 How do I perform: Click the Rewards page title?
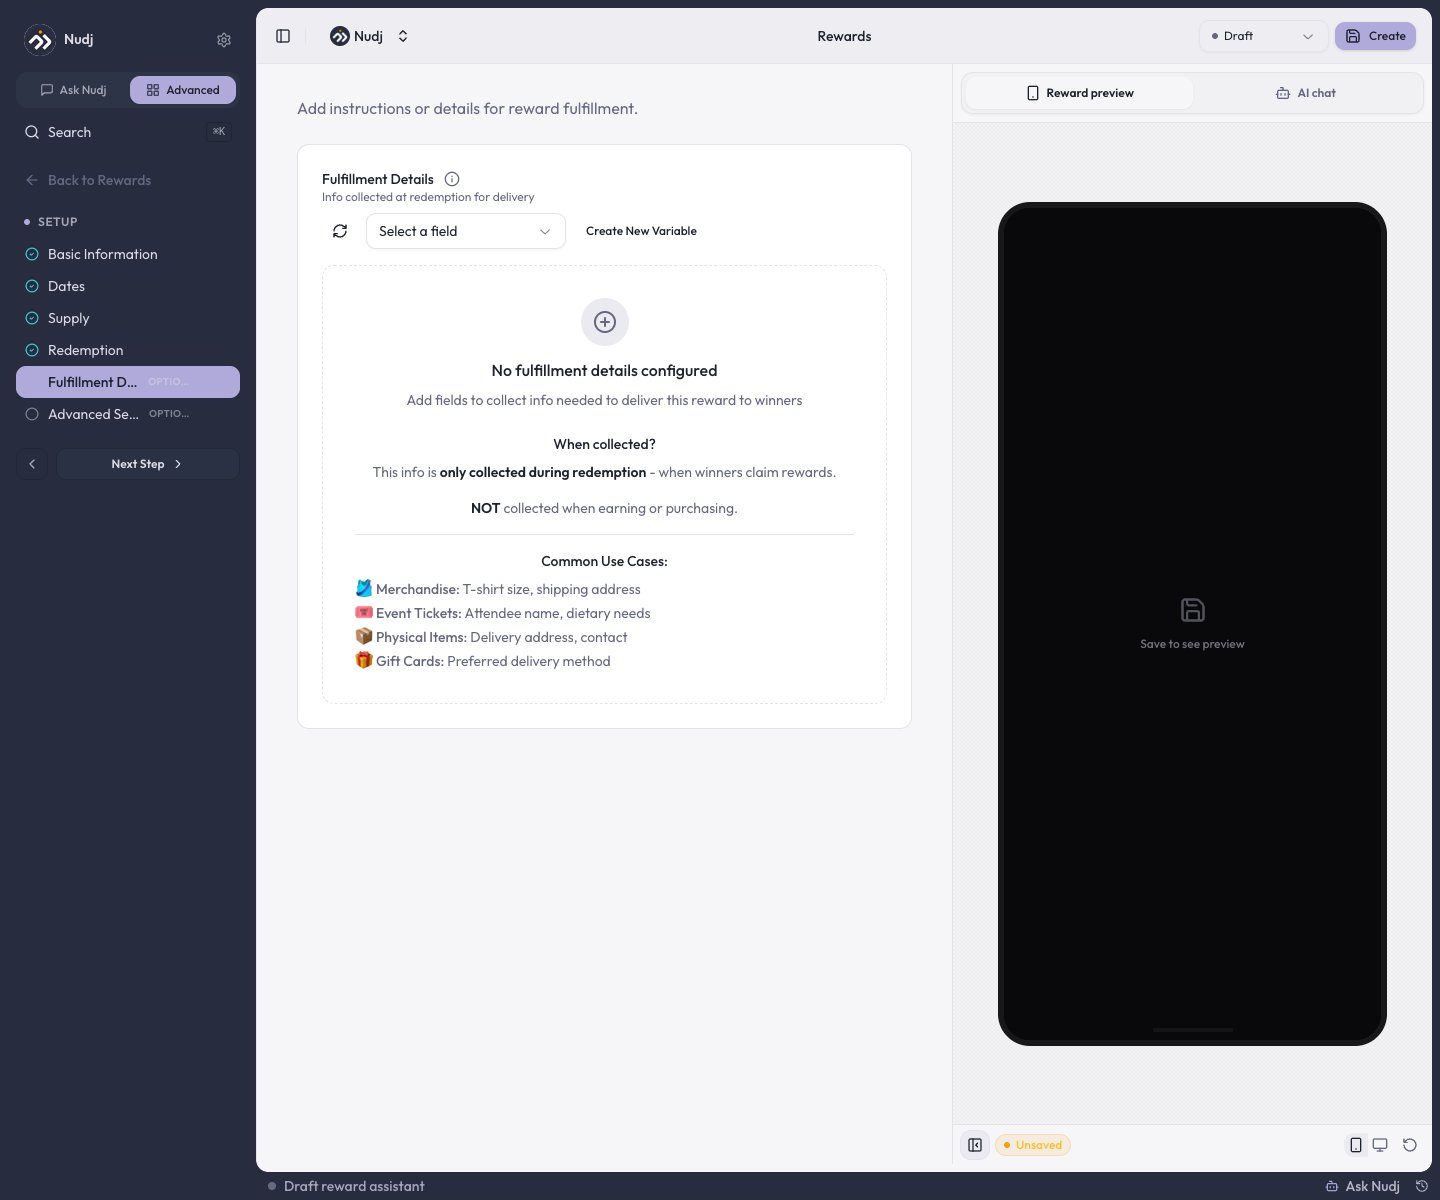pyautogui.click(x=844, y=36)
